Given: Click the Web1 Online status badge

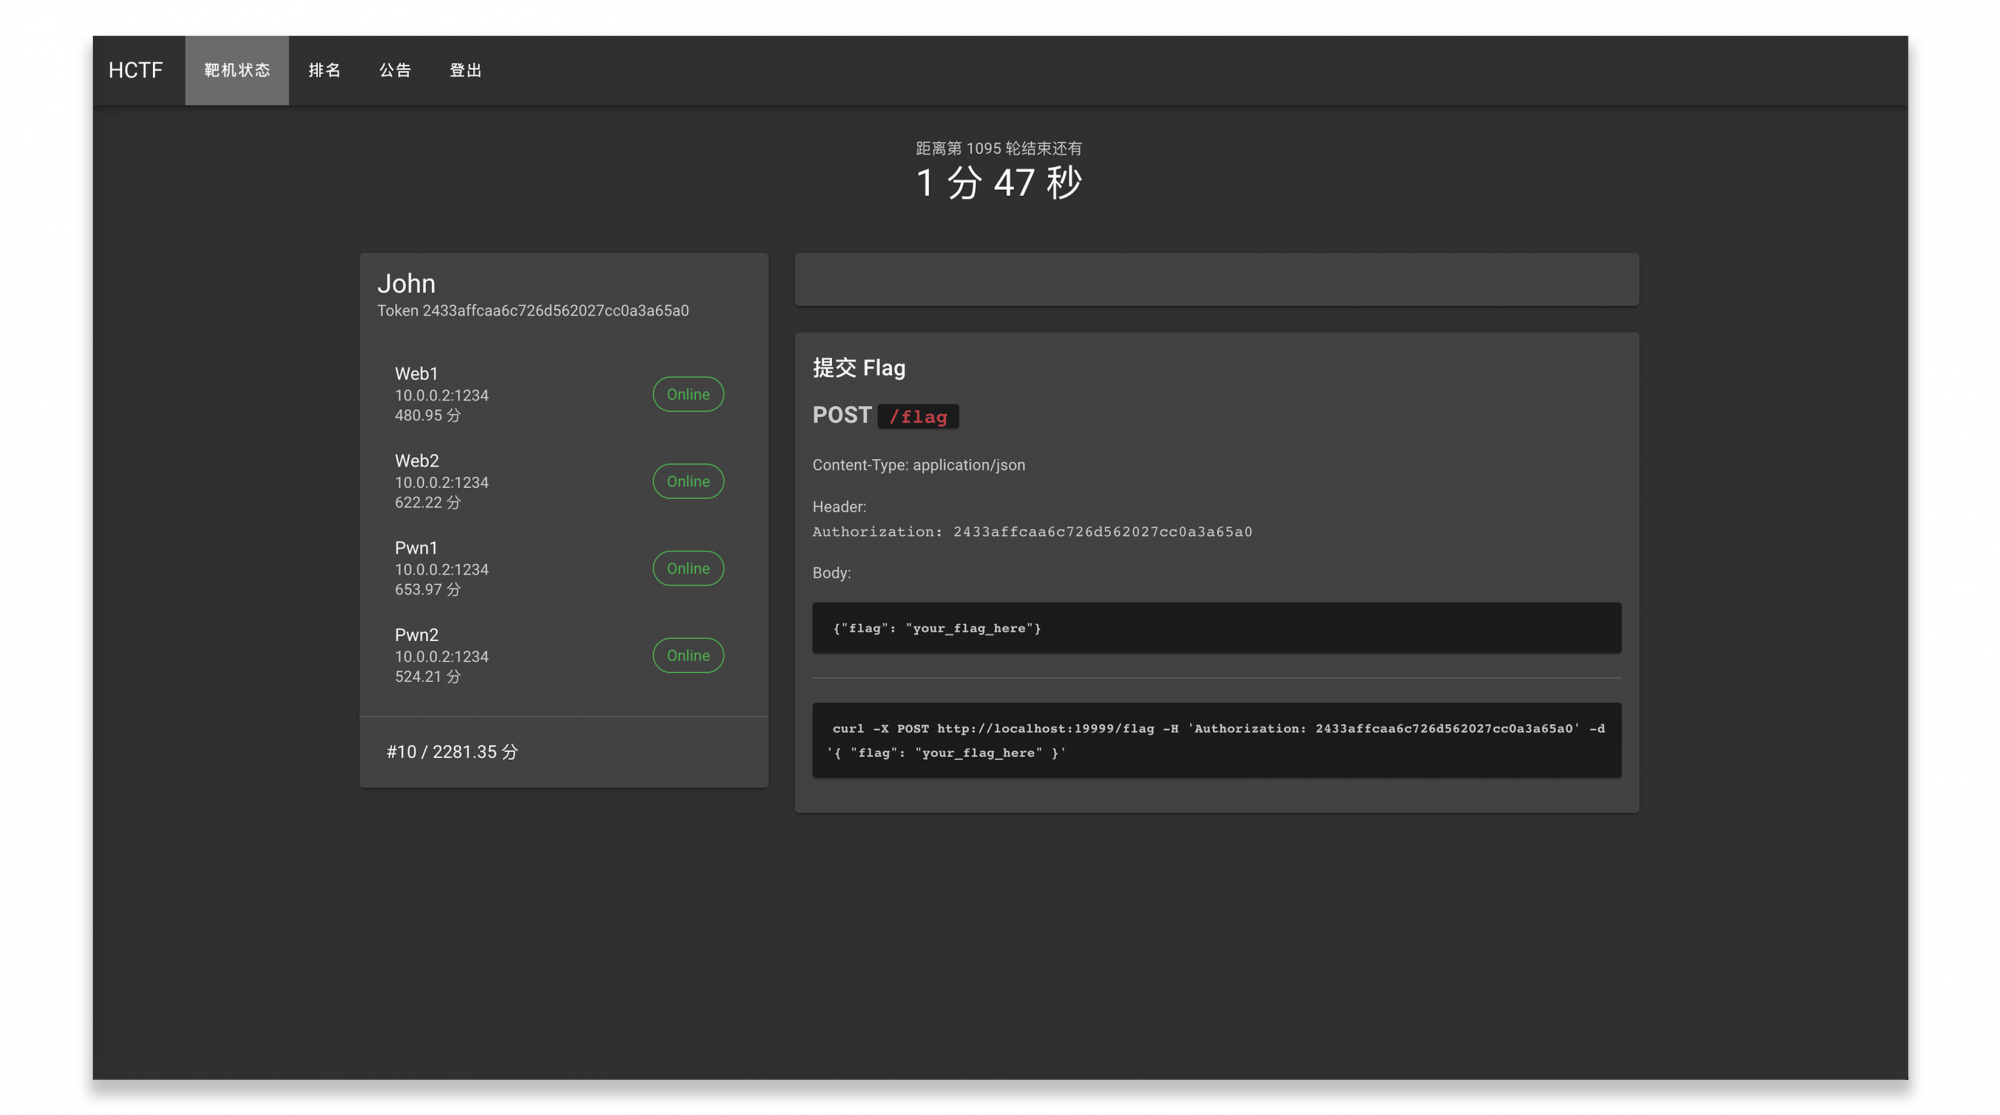Looking at the screenshot, I should tap(688, 394).
